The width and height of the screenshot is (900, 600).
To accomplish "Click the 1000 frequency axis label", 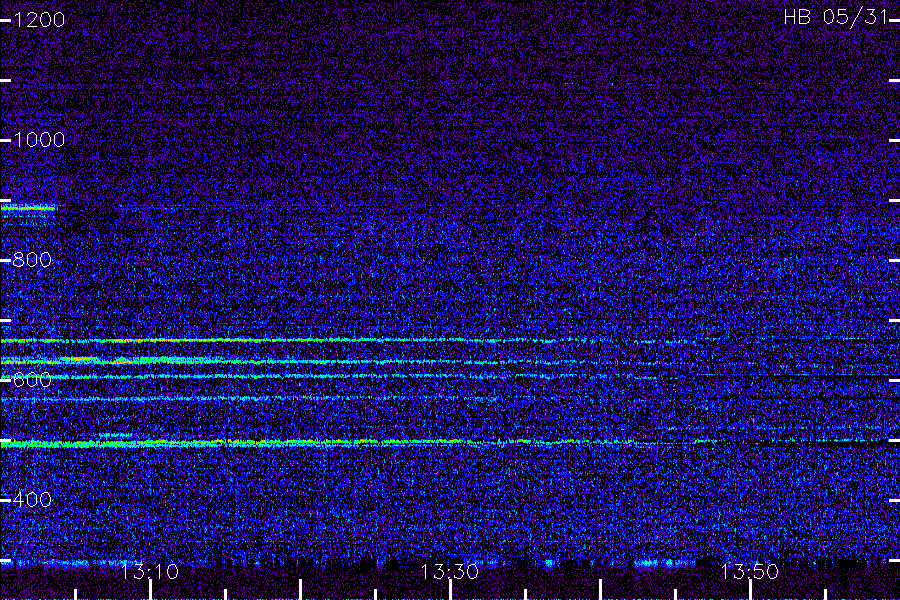I will click(39, 140).
